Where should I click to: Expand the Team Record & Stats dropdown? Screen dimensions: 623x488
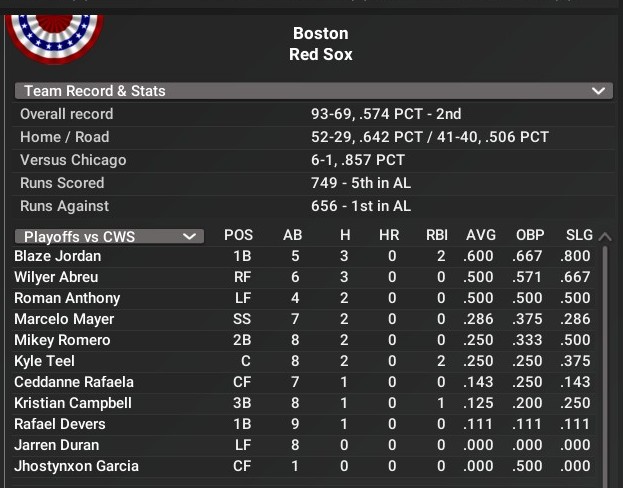[599, 91]
